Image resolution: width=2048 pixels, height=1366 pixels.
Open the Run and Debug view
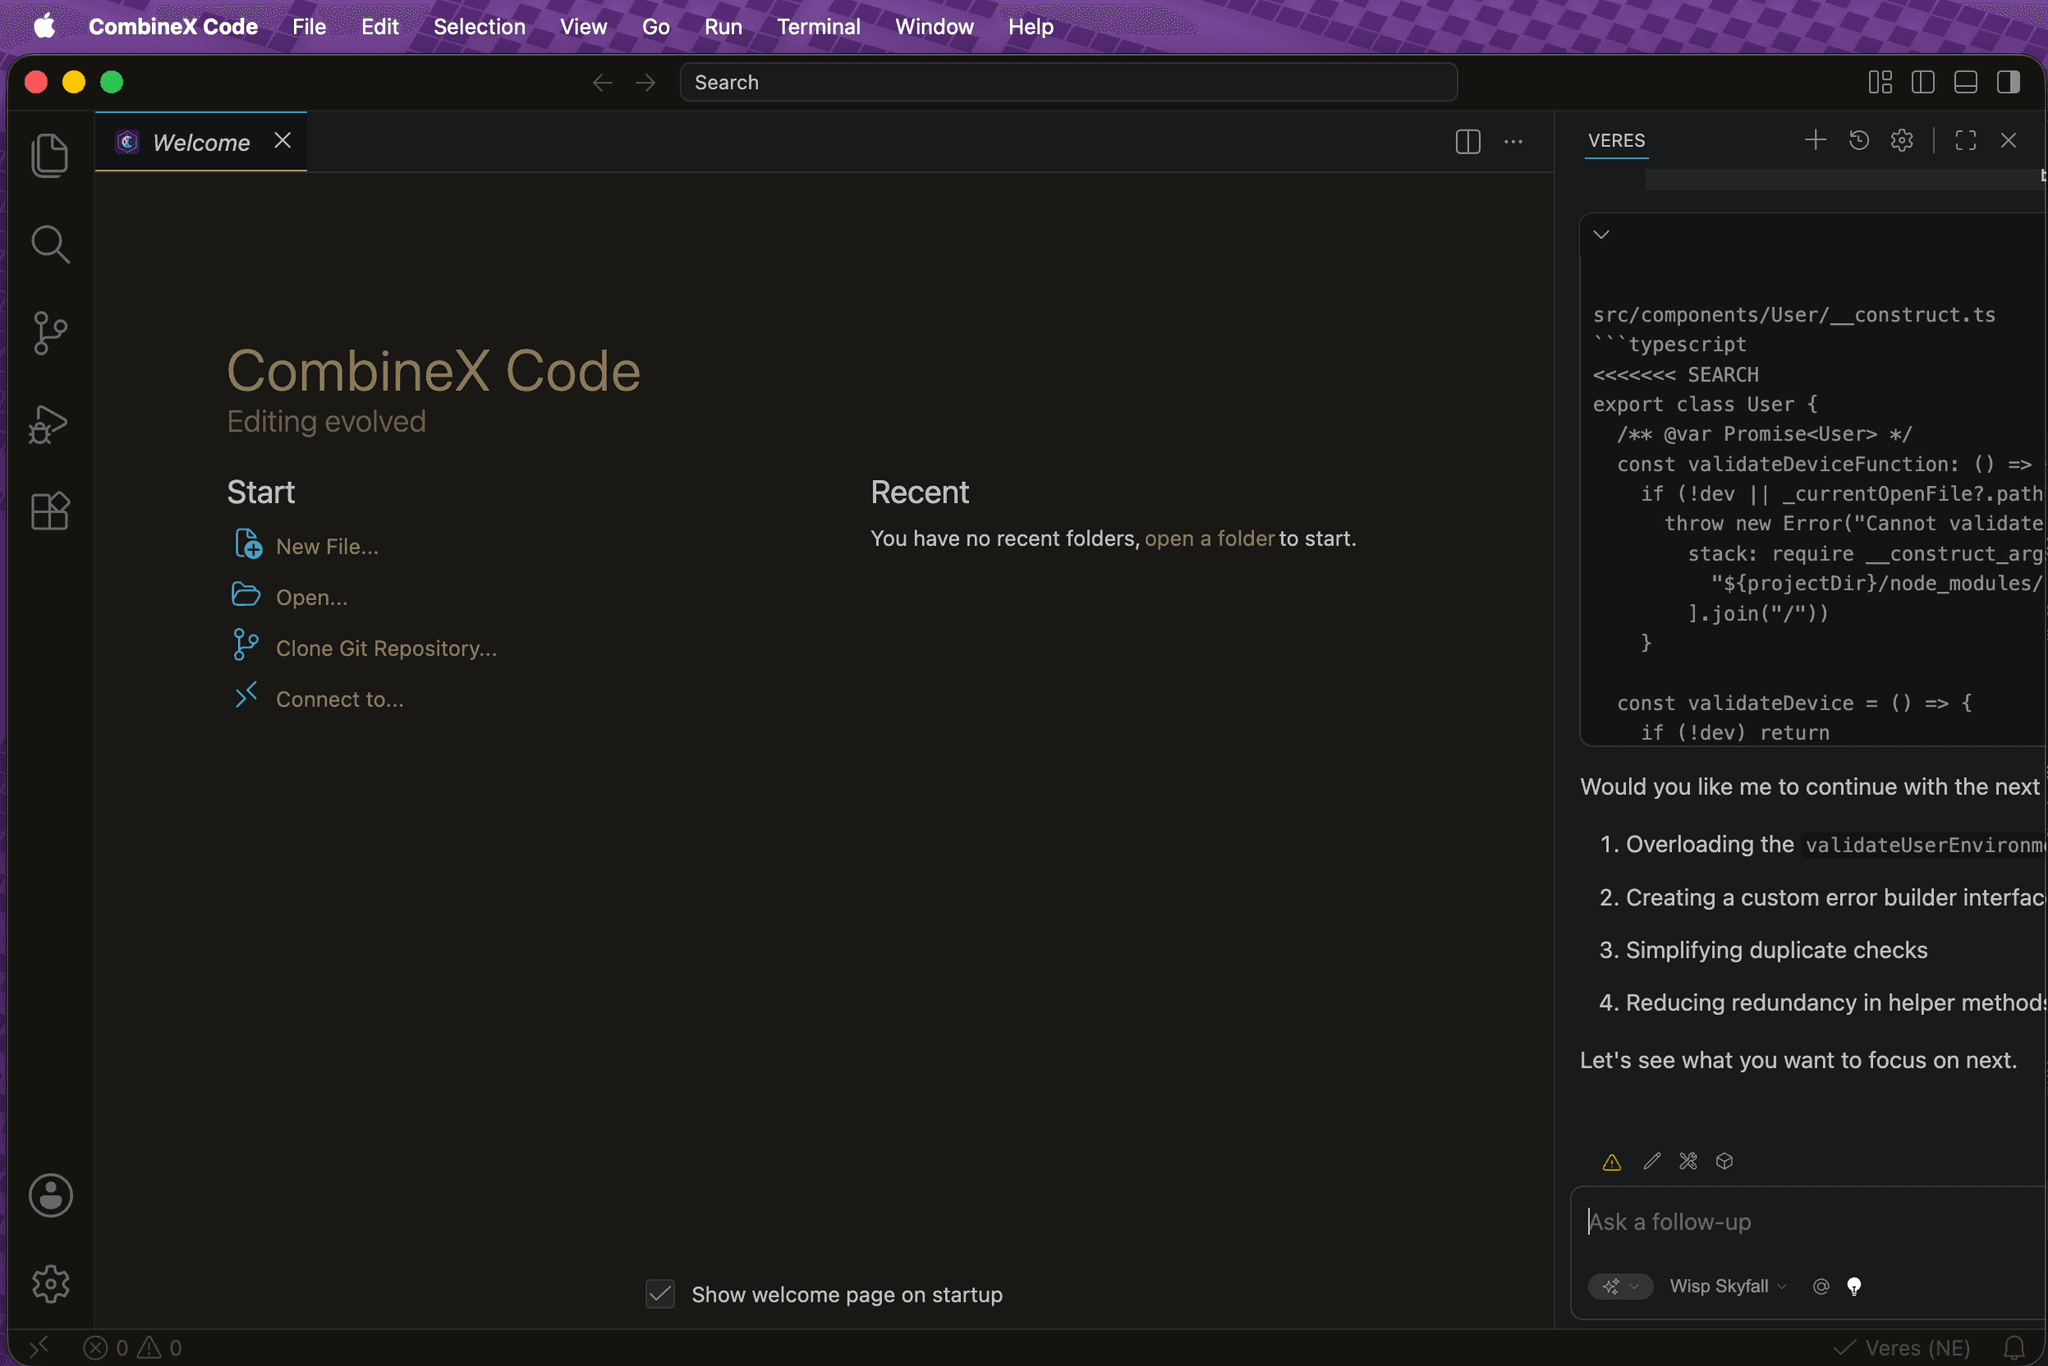pyautogui.click(x=50, y=423)
